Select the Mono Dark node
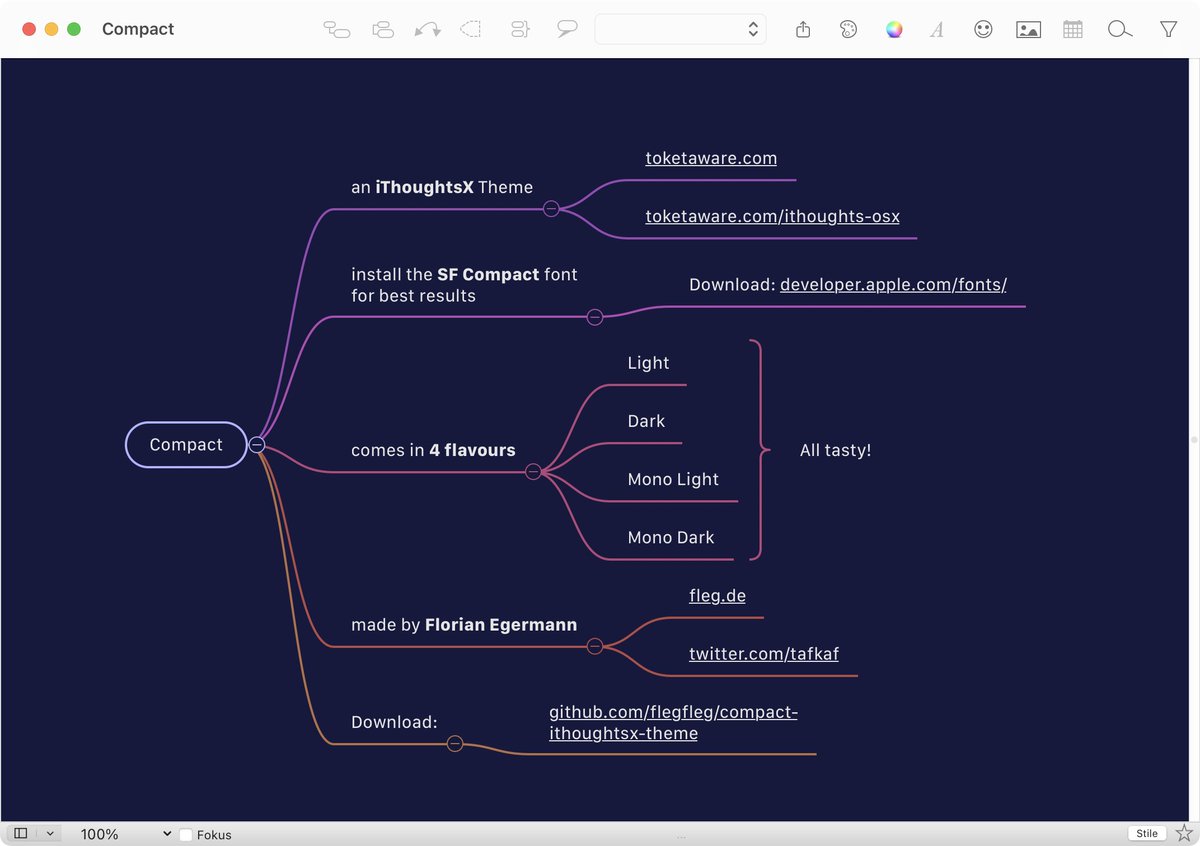 (x=671, y=537)
